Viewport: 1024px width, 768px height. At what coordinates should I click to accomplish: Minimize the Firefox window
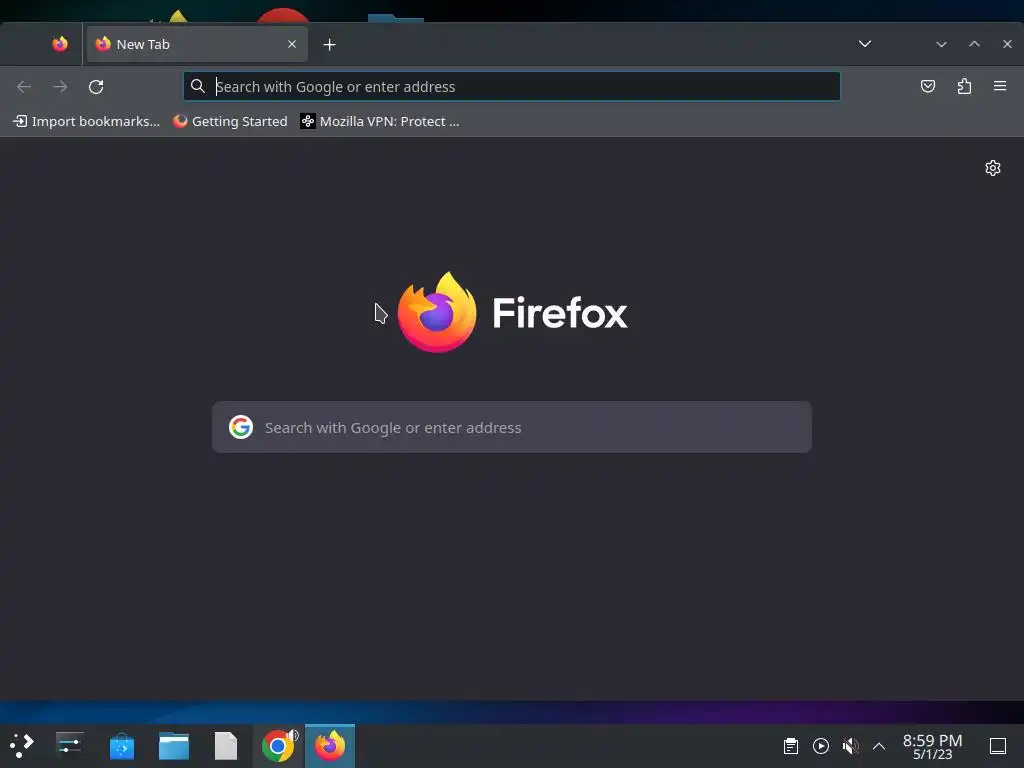pyautogui.click(x=941, y=44)
